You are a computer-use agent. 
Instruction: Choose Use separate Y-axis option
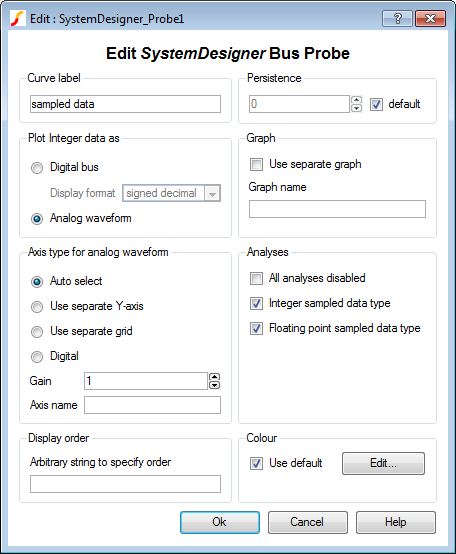pos(37,307)
